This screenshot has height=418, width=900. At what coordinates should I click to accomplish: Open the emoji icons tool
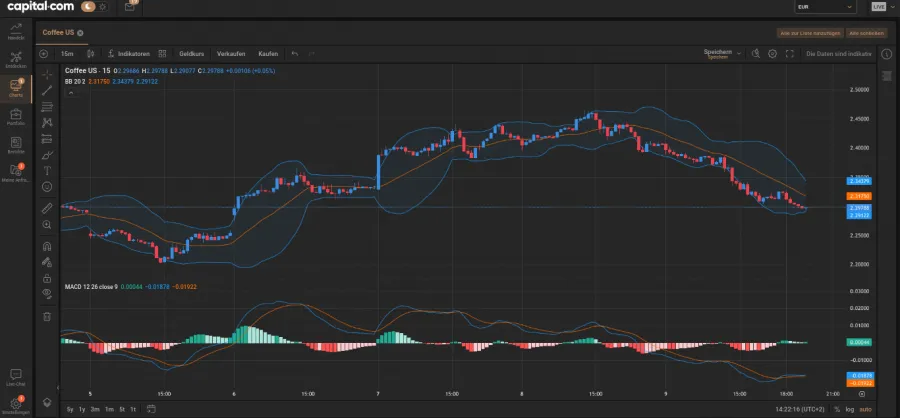[x=47, y=187]
